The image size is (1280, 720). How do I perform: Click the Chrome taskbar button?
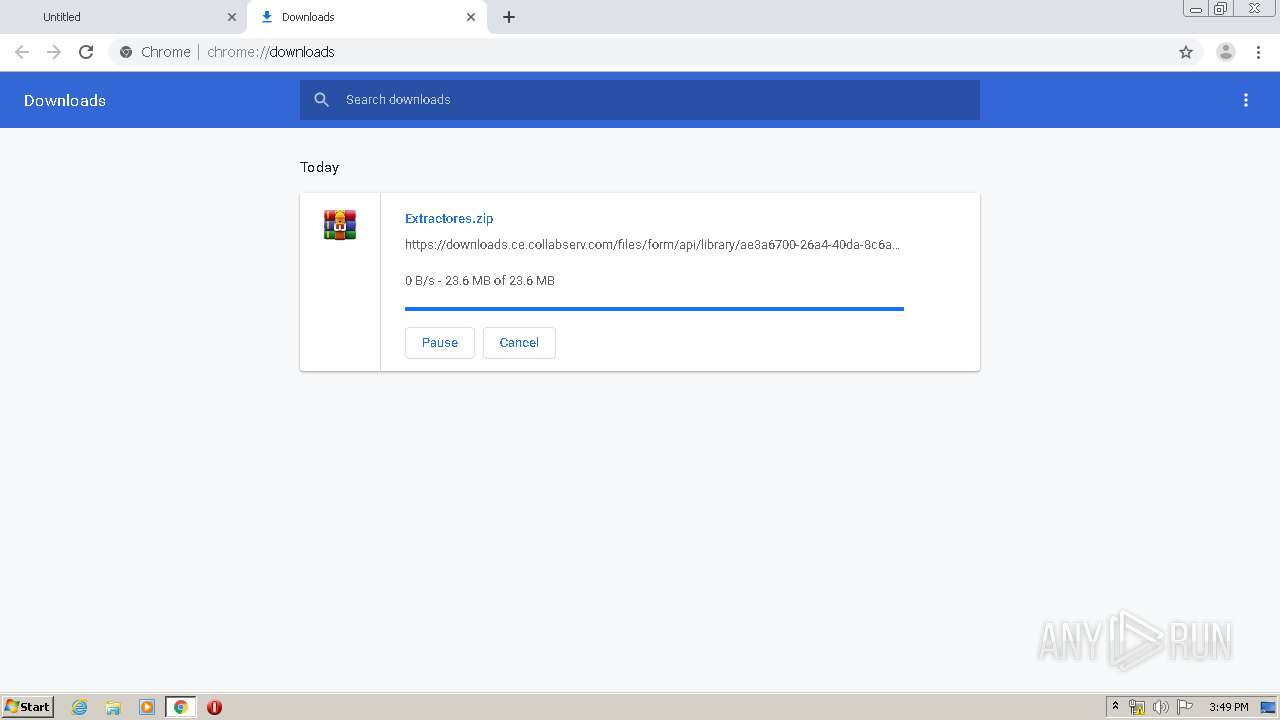tap(180, 707)
